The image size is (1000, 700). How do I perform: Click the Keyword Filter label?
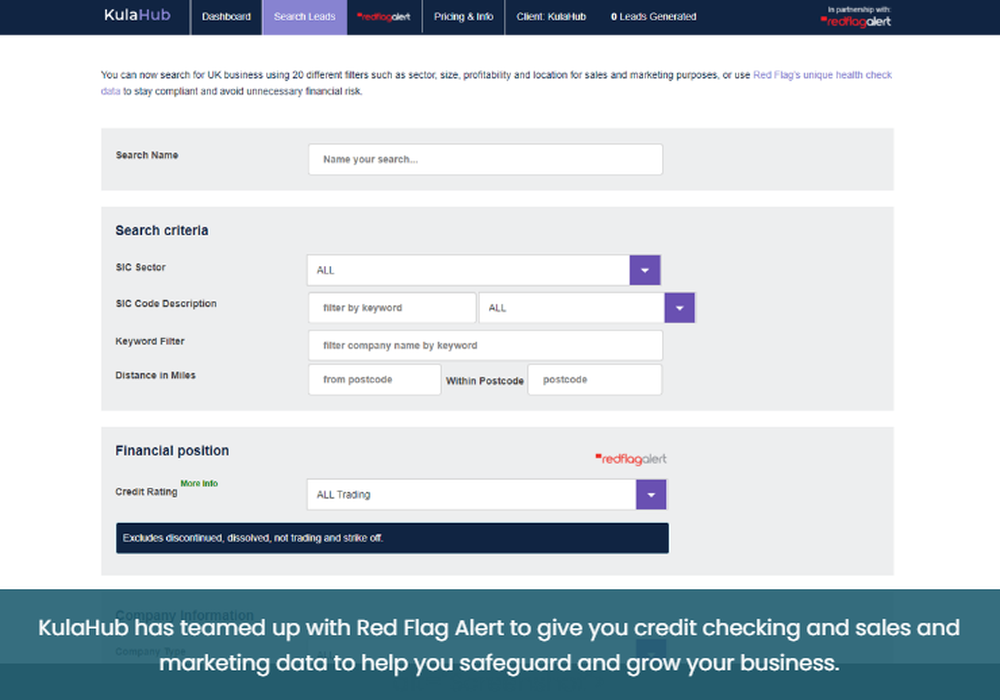(x=150, y=341)
